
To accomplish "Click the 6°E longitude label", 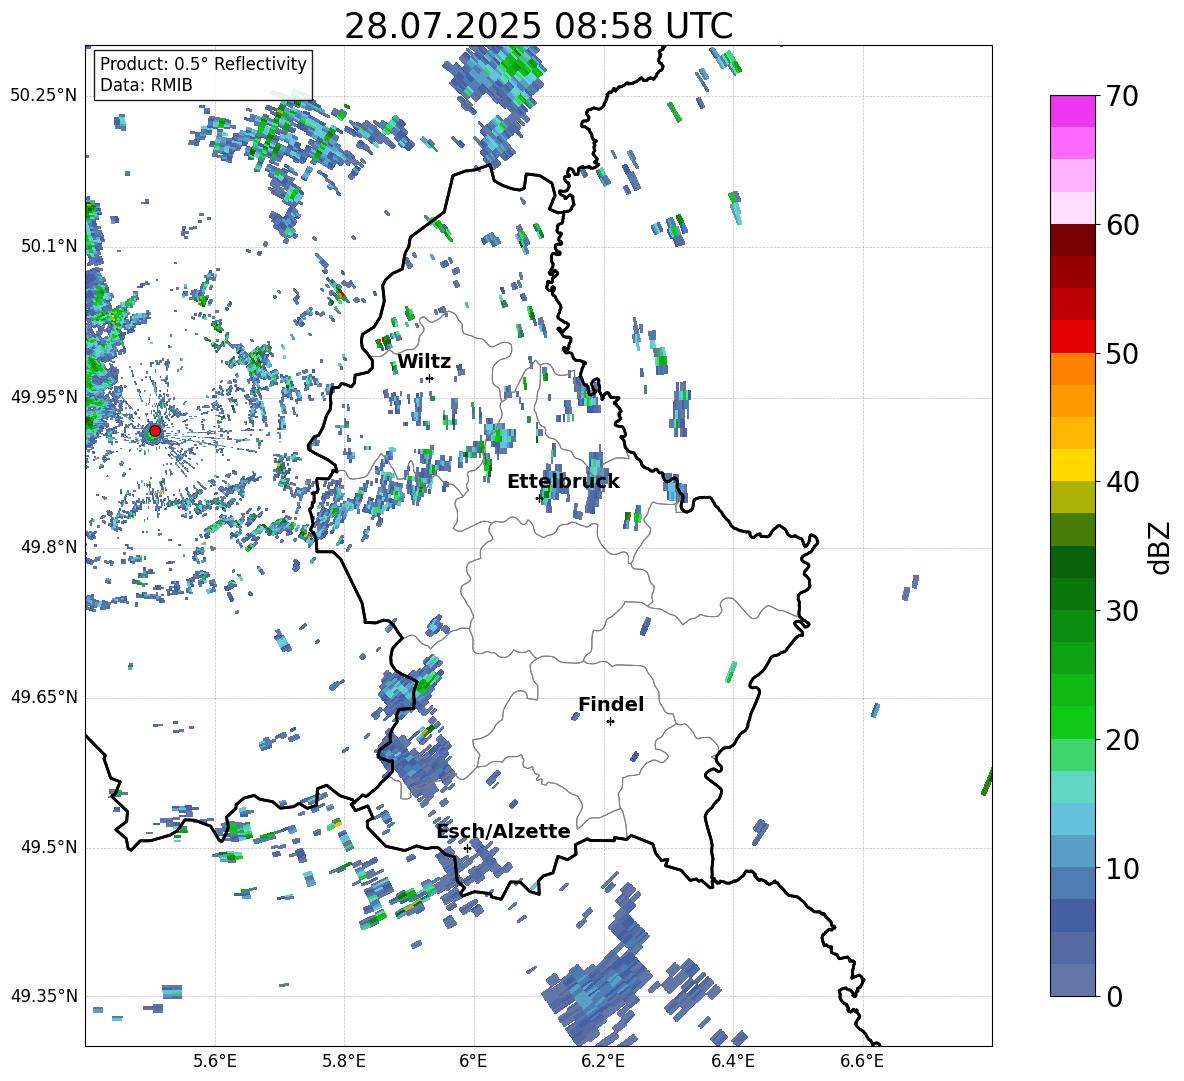I will [x=473, y=1061].
